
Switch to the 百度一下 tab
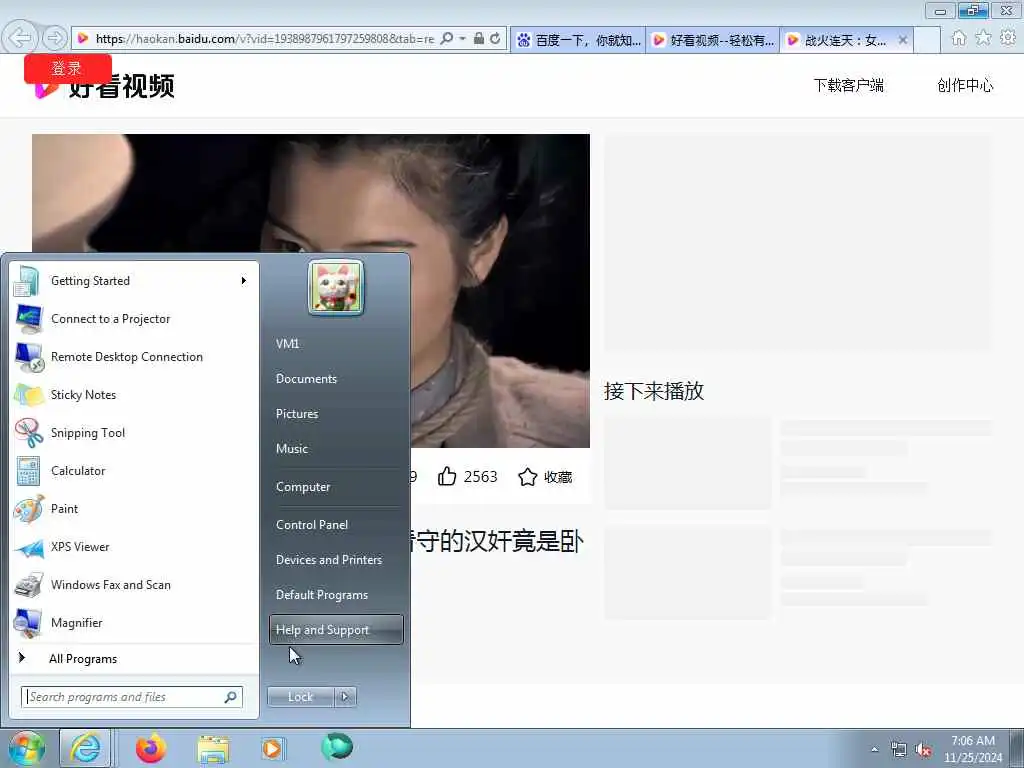click(578, 40)
